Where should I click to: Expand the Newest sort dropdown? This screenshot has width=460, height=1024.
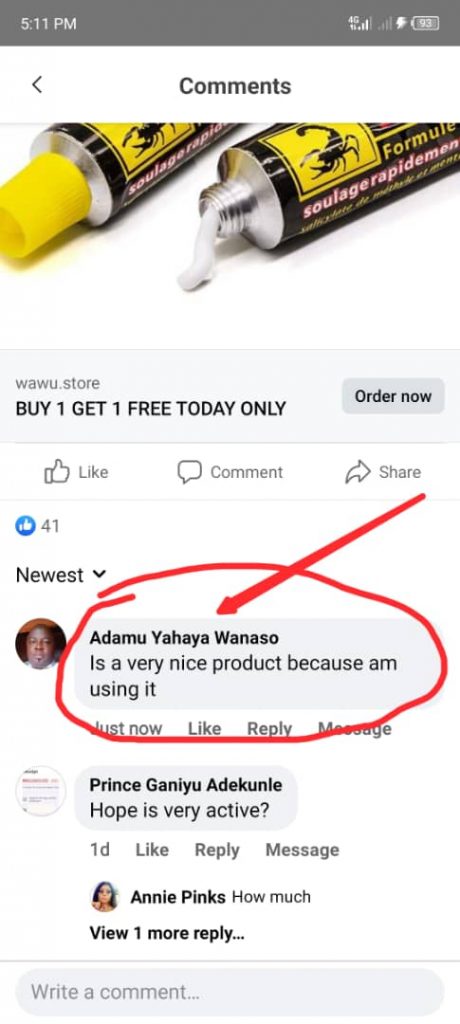point(60,575)
